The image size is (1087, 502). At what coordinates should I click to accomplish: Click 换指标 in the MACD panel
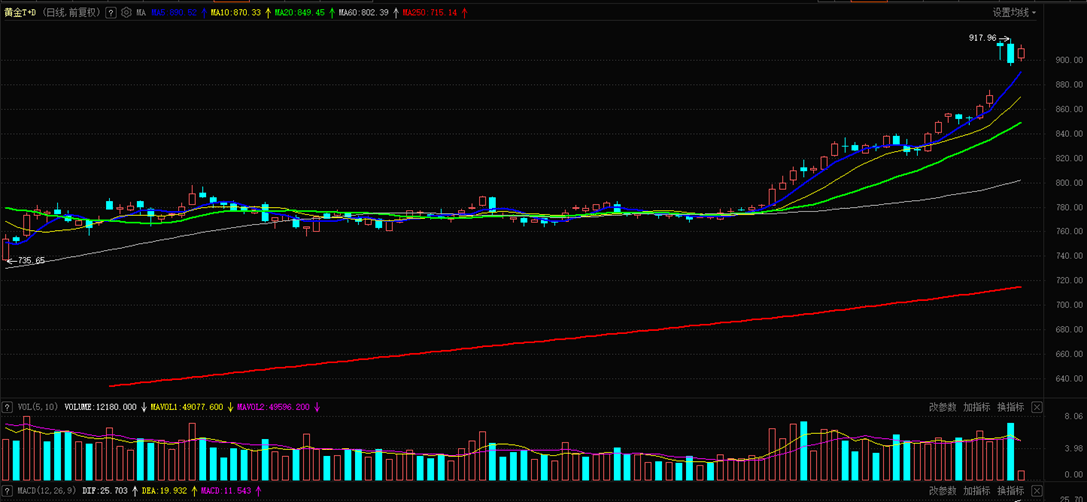pyautogui.click(x=1010, y=491)
